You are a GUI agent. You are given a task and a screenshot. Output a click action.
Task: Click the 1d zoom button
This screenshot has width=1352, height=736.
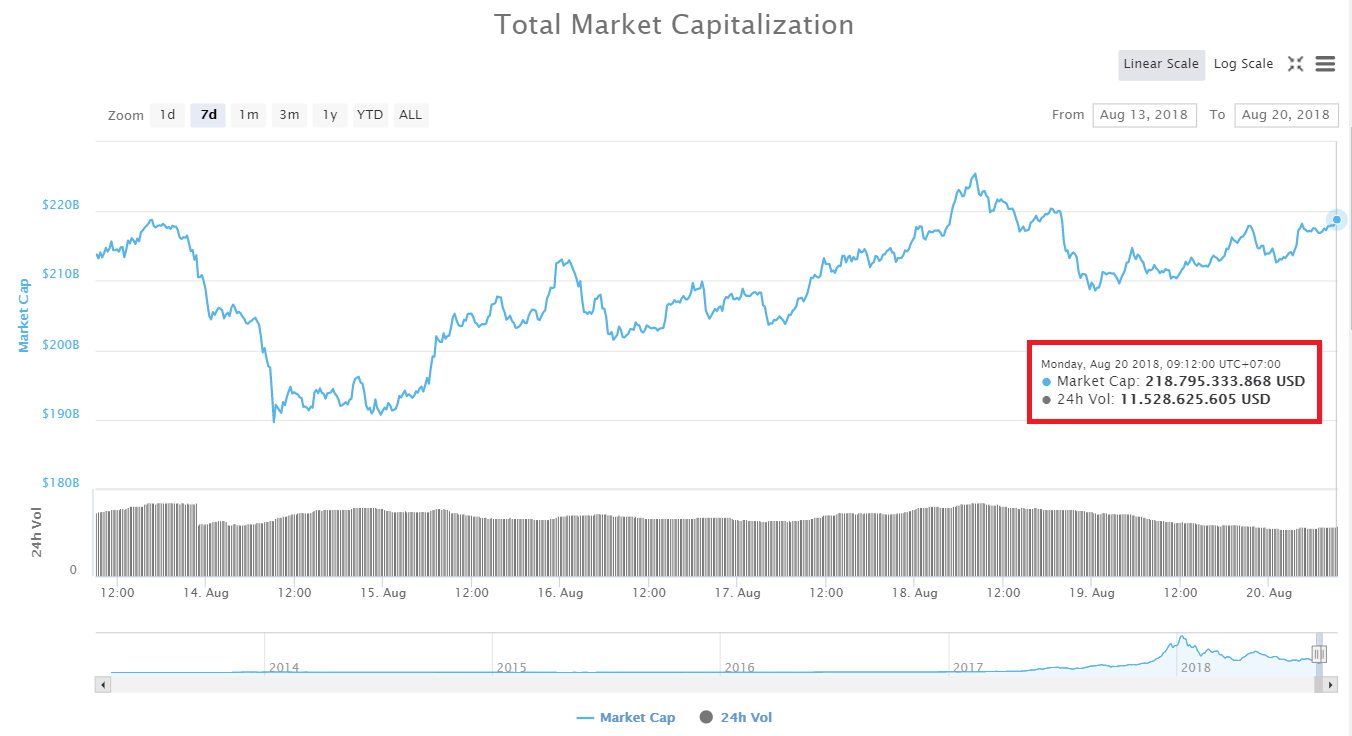167,114
